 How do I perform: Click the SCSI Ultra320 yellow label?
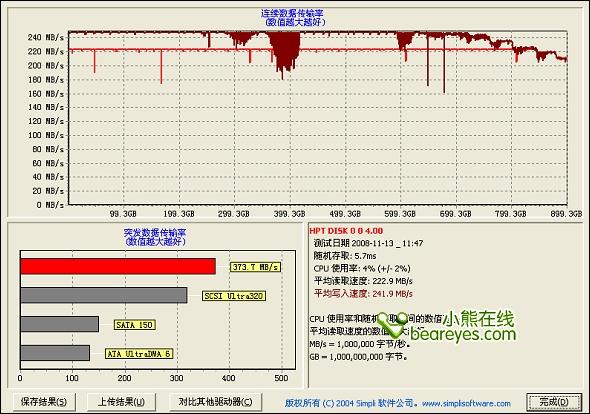point(234,296)
